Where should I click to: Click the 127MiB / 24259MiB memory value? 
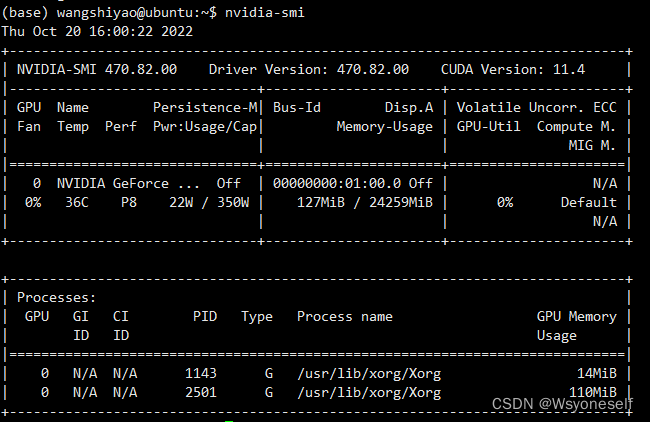pyautogui.click(x=363, y=202)
